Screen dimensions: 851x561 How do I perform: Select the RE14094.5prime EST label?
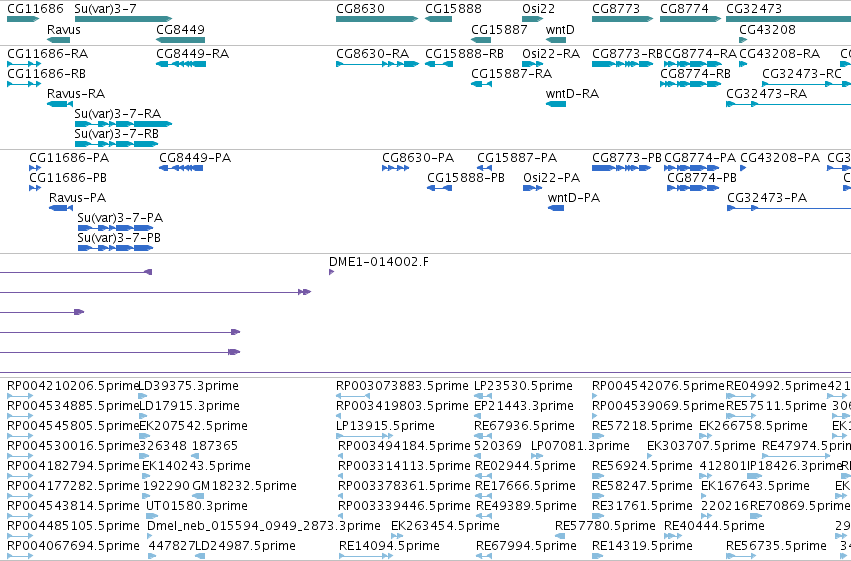pyautogui.click(x=389, y=546)
